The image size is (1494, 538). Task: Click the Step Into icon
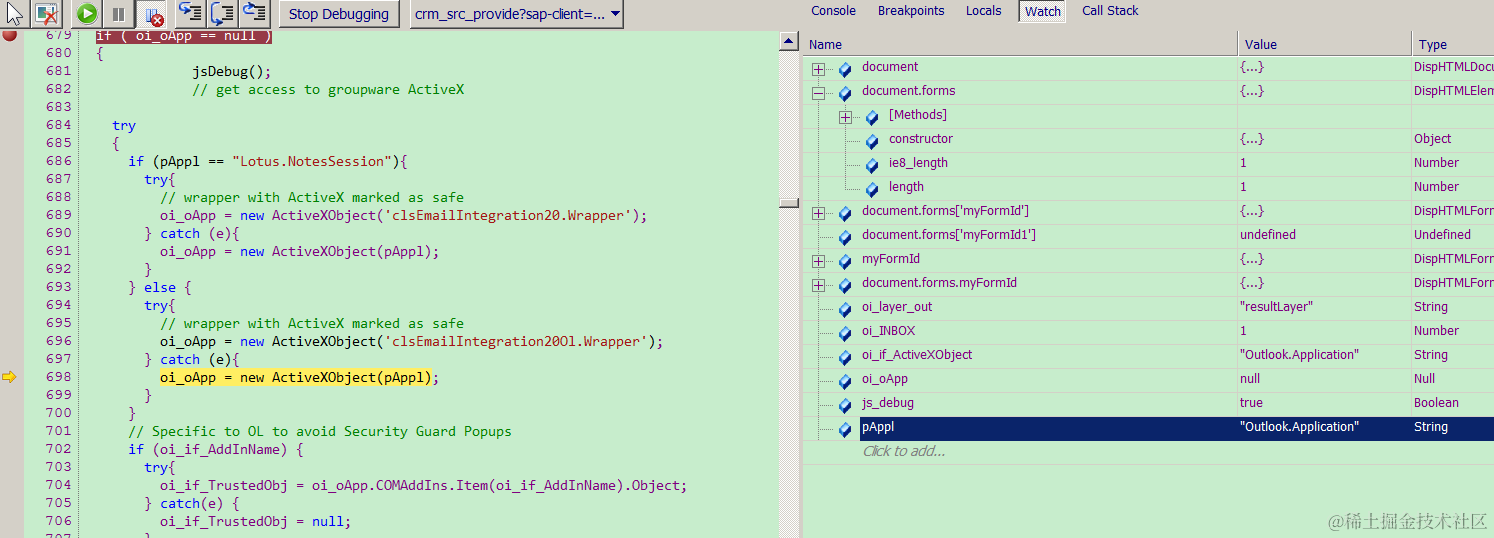coord(189,13)
